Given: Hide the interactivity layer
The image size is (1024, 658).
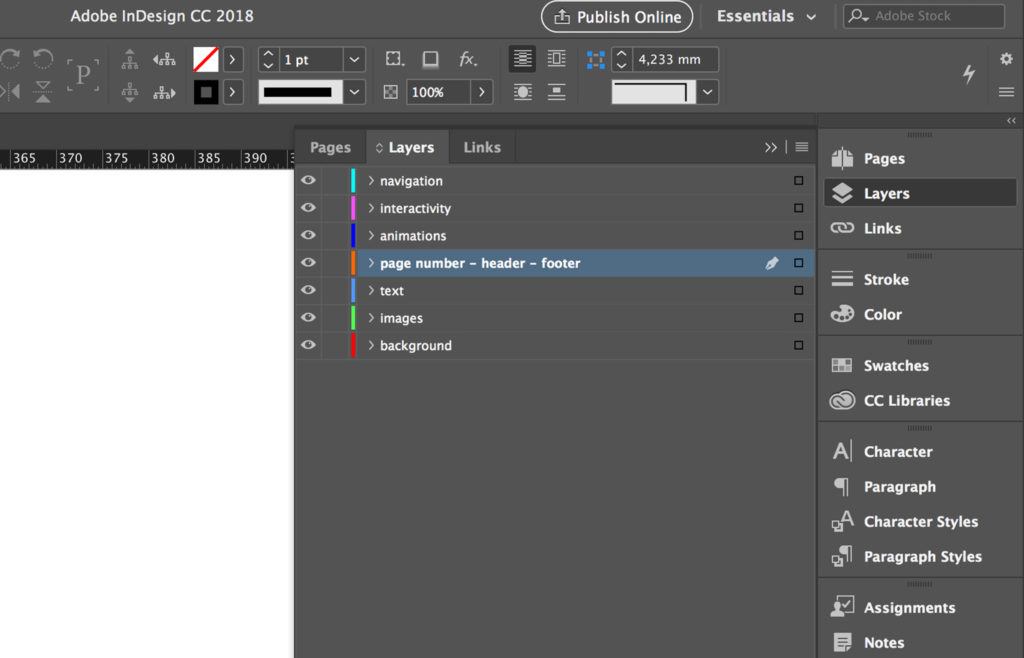Looking at the screenshot, I should [308, 208].
